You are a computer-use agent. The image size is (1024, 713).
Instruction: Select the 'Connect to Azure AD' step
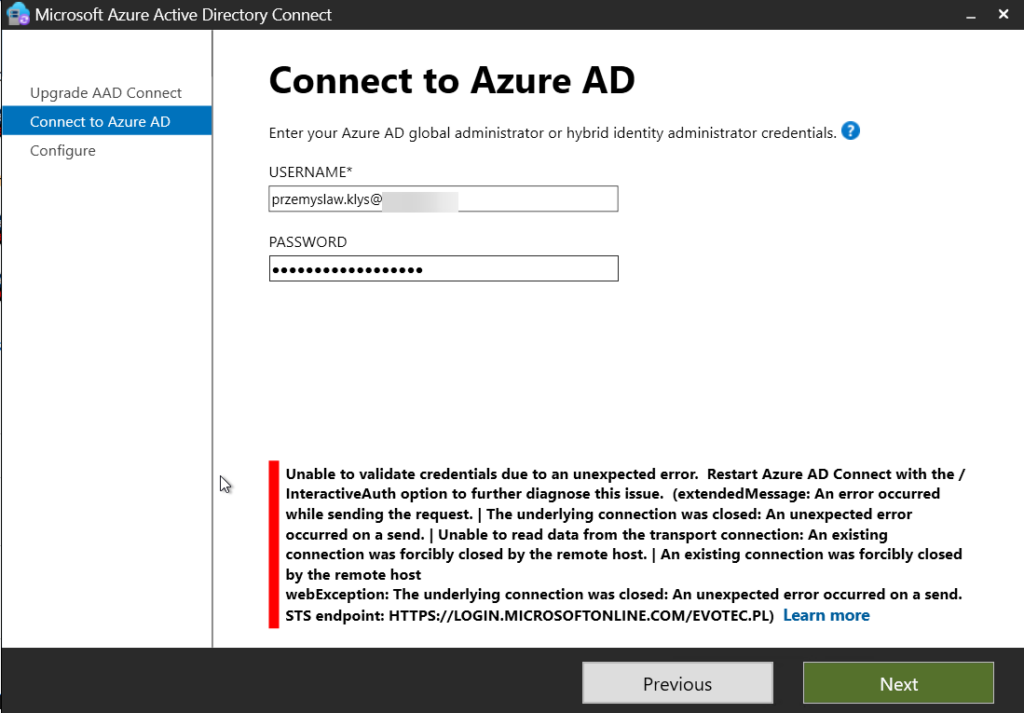click(x=106, y=121)
